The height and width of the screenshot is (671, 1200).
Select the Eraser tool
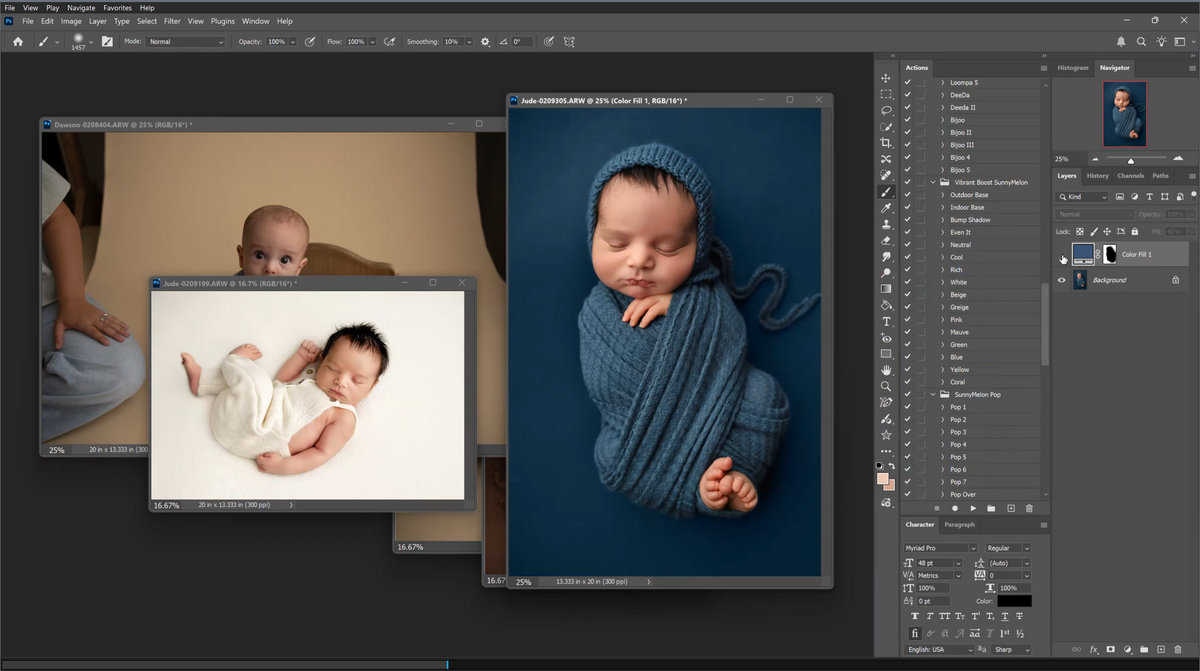pyautogui.click(x=886, y=240)
